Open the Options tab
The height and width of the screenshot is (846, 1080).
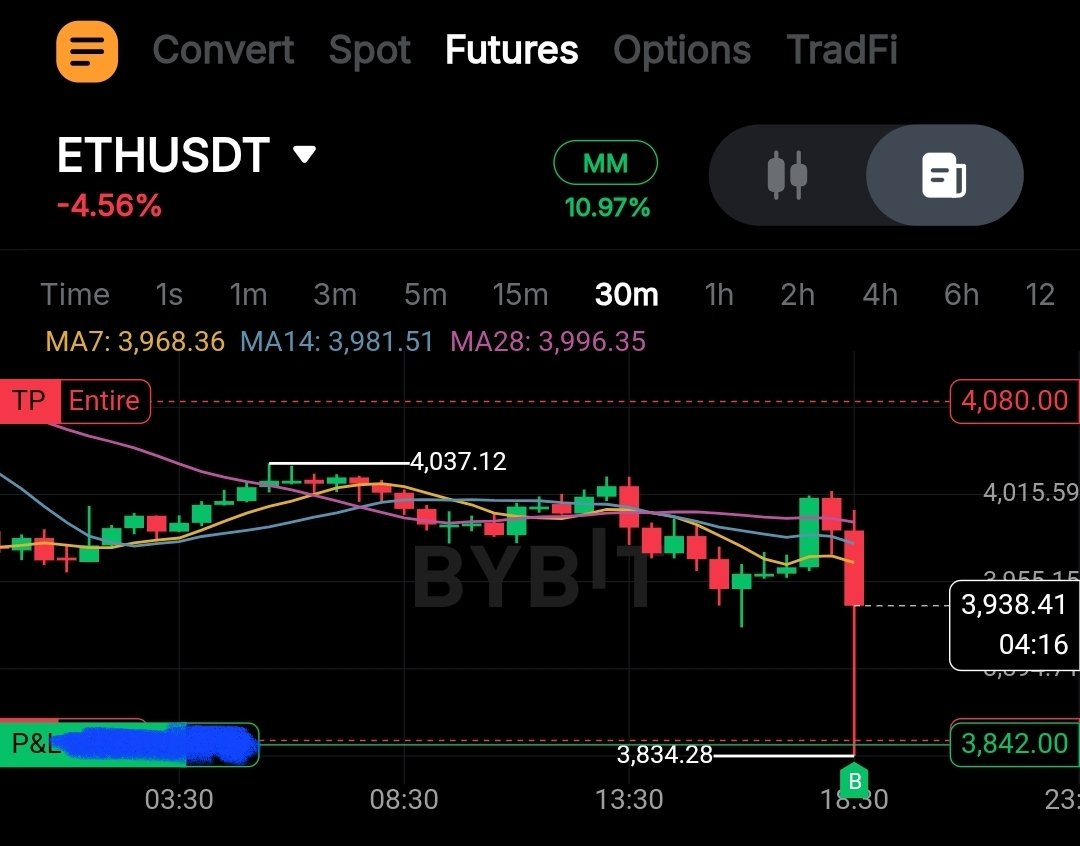pos(682,51)
